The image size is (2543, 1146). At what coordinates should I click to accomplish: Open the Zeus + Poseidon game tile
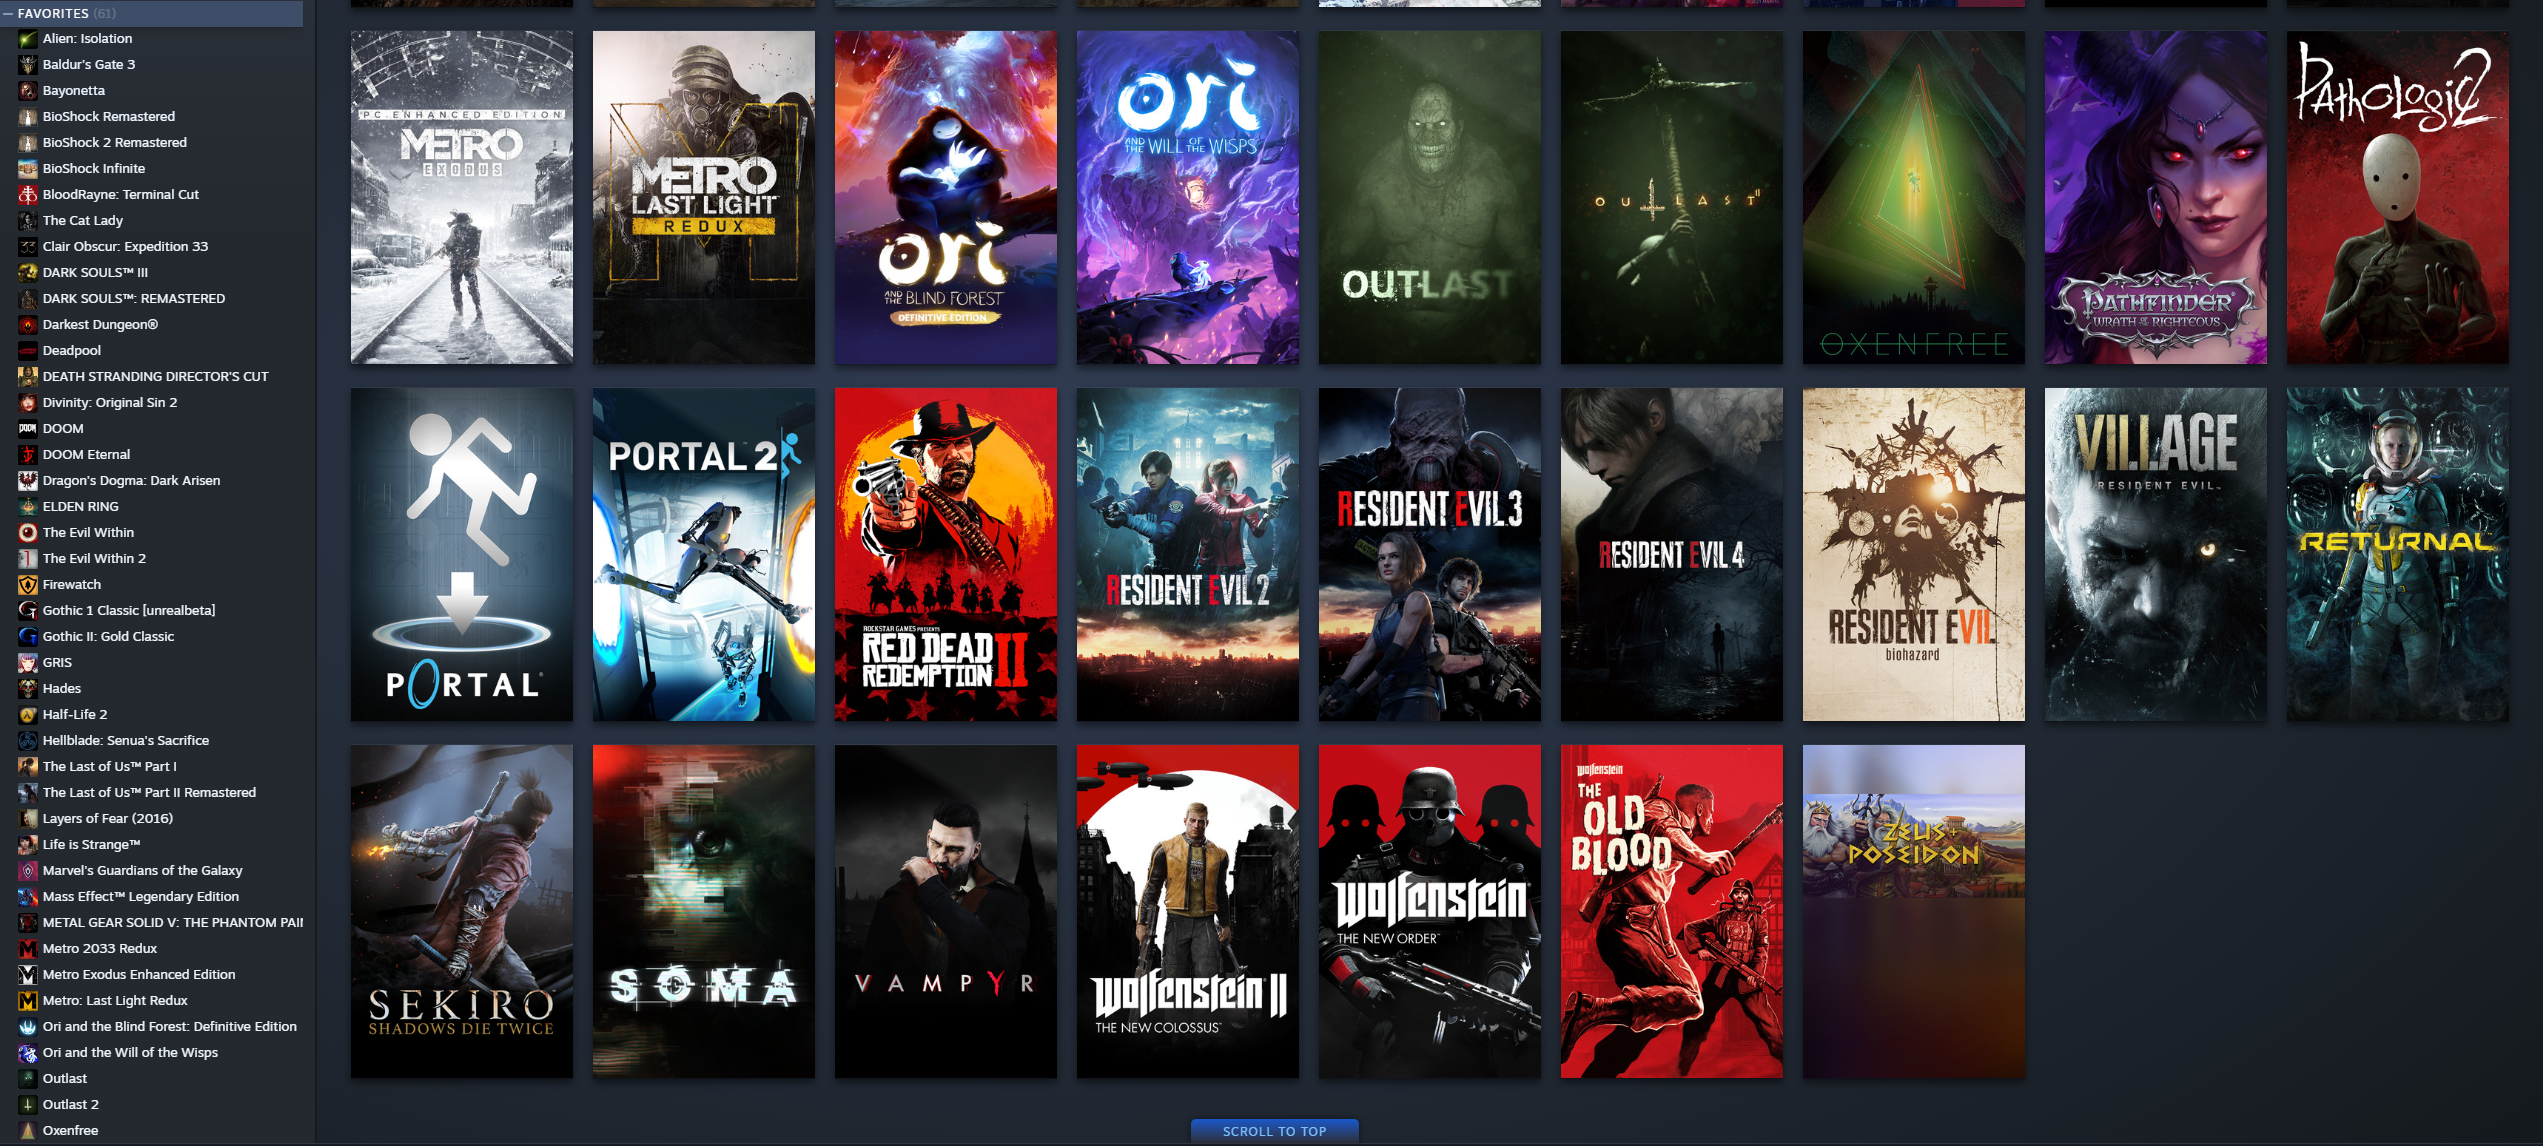1913,911
